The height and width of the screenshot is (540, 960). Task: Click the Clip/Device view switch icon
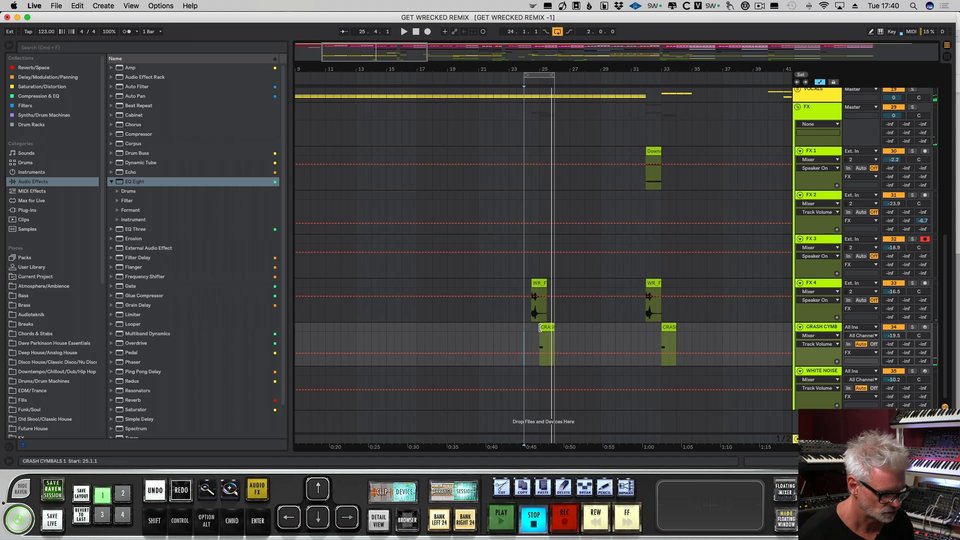point(393,492)
